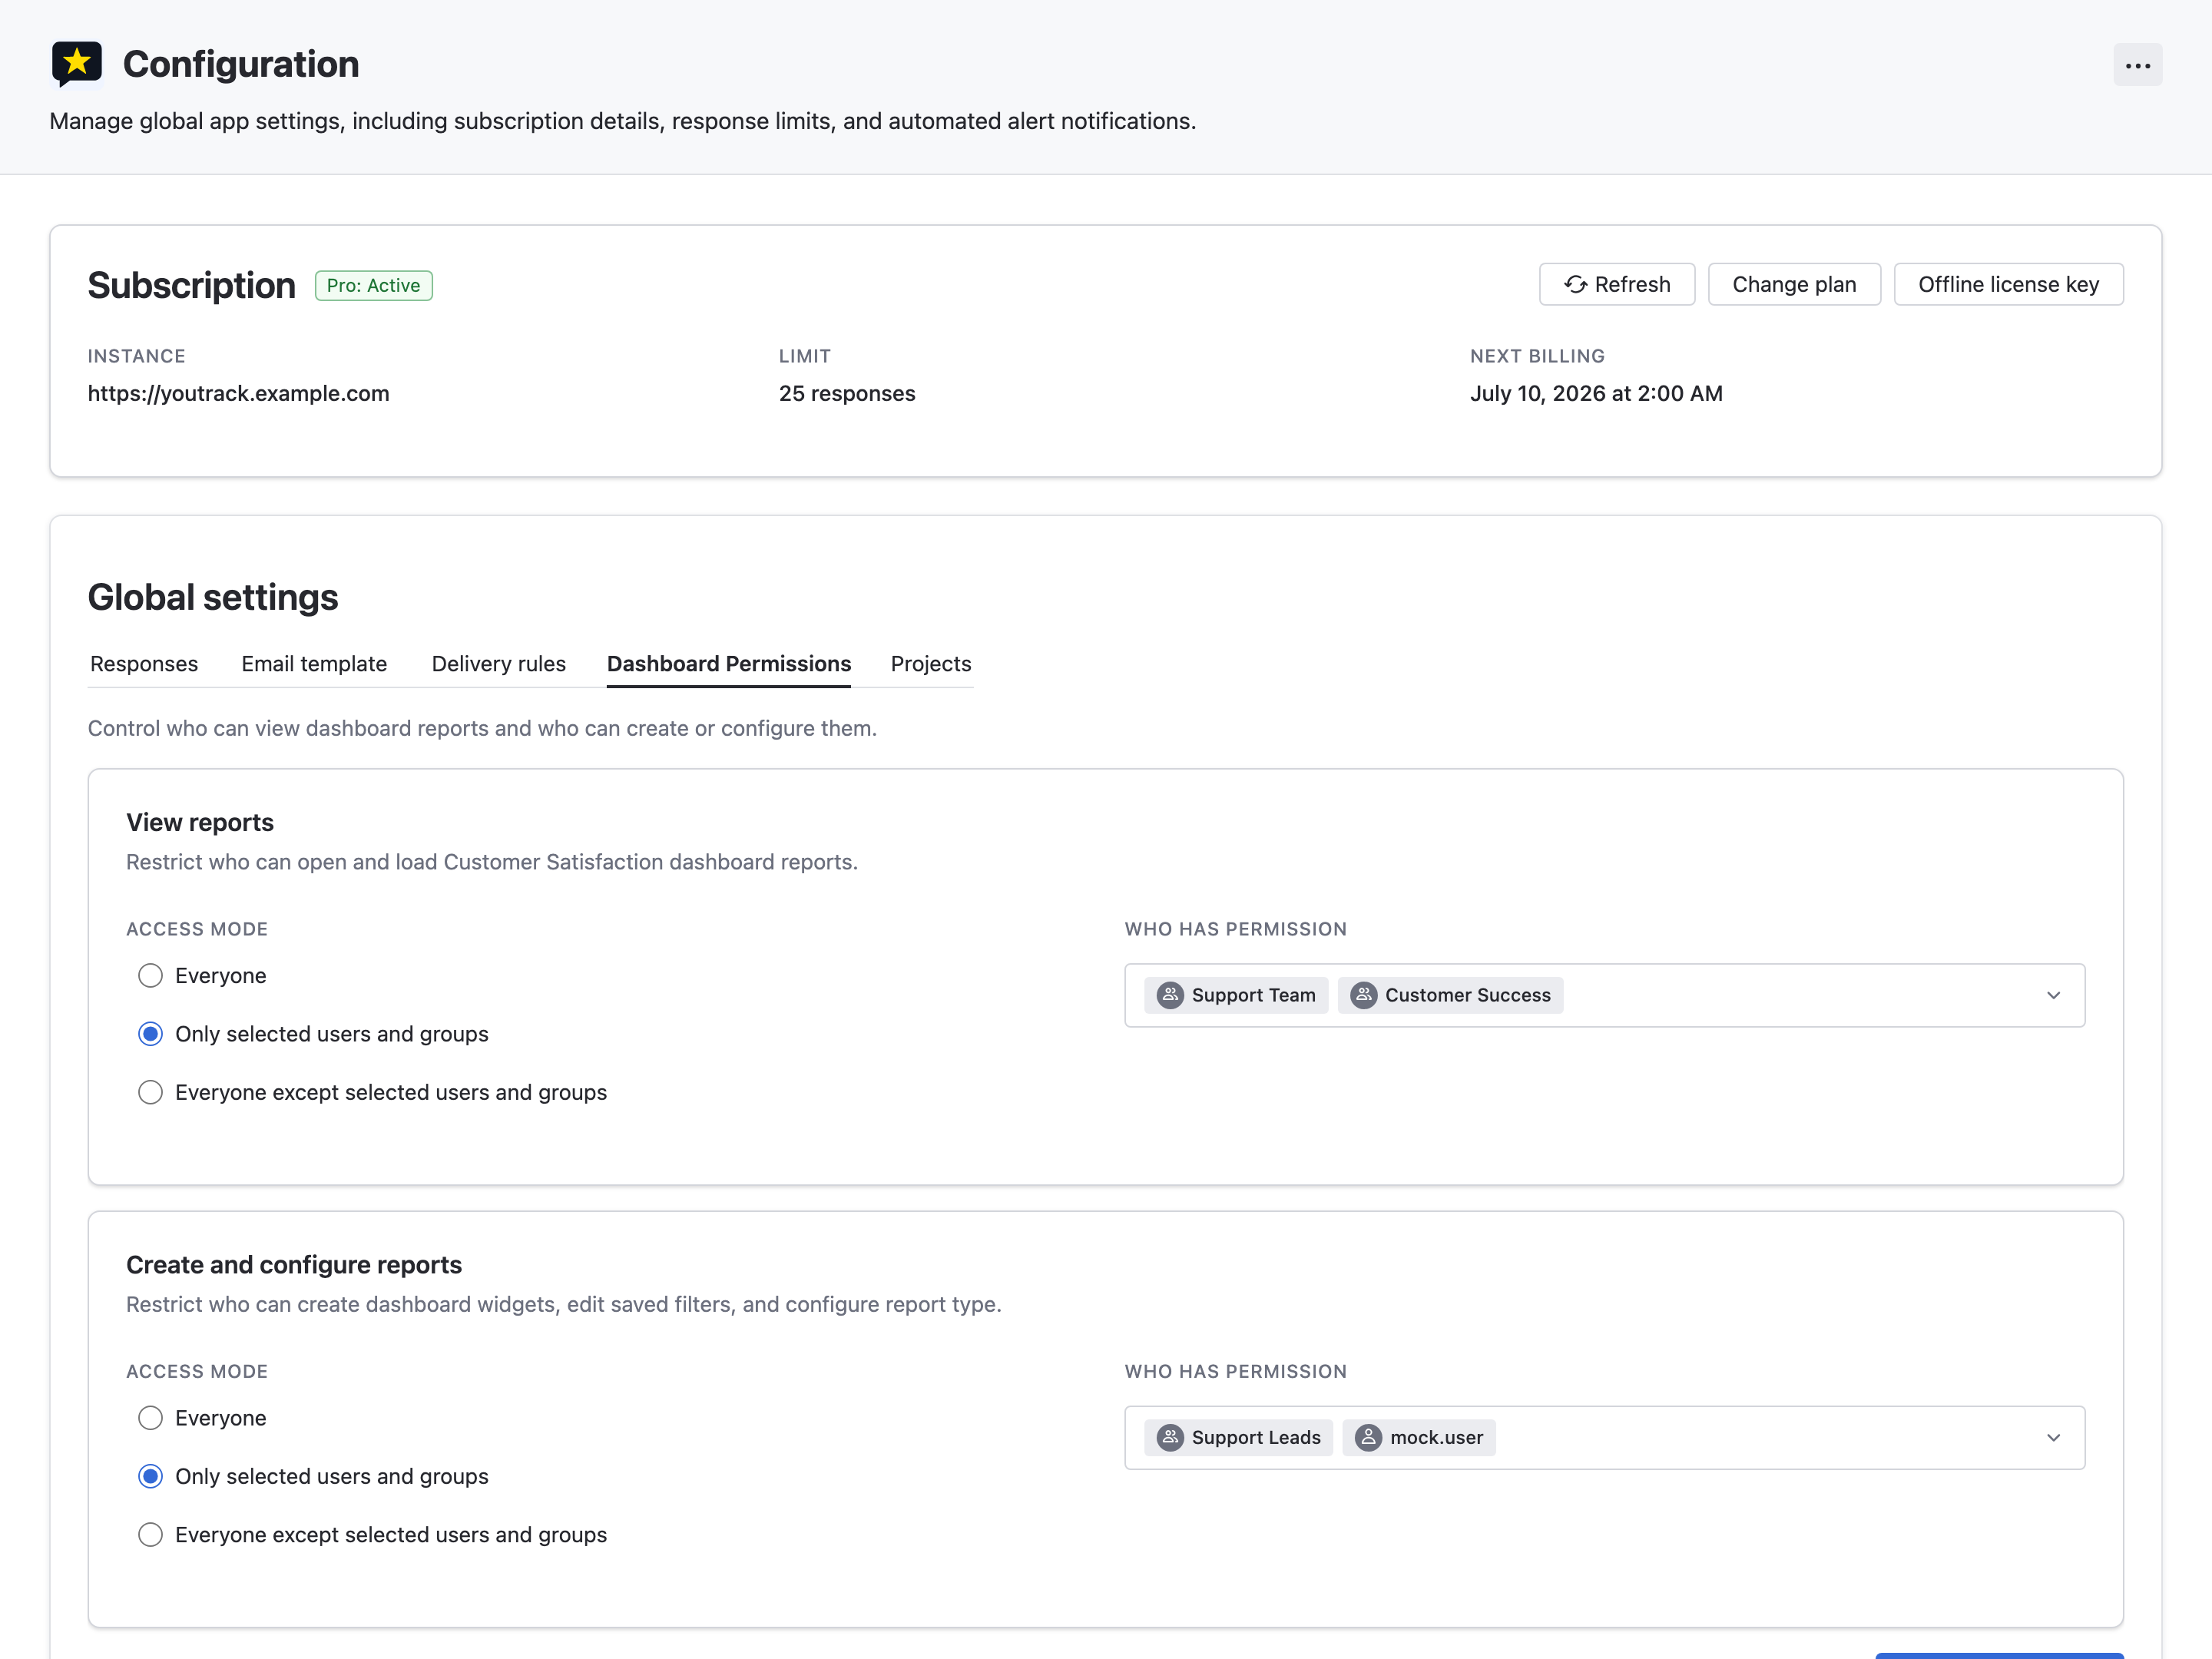2212x1659 pixels.
Task: Click the mock.user chip
Action: click(1419, 1437)
